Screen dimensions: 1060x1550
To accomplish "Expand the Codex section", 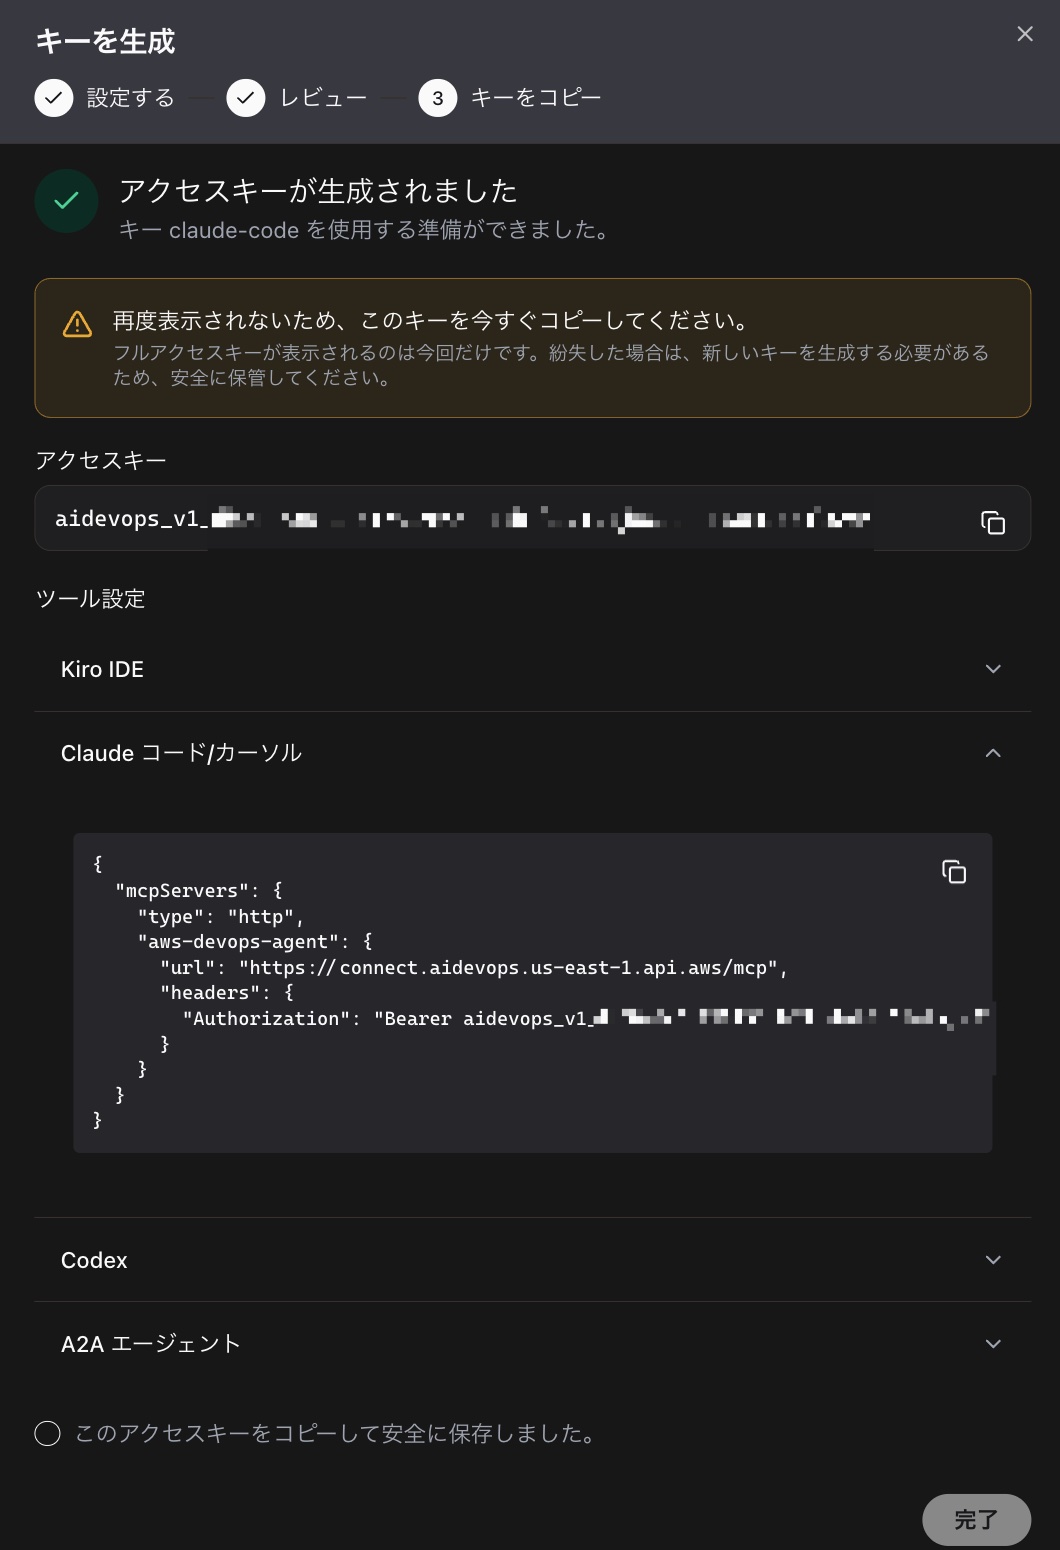I will coord(532,1260).
